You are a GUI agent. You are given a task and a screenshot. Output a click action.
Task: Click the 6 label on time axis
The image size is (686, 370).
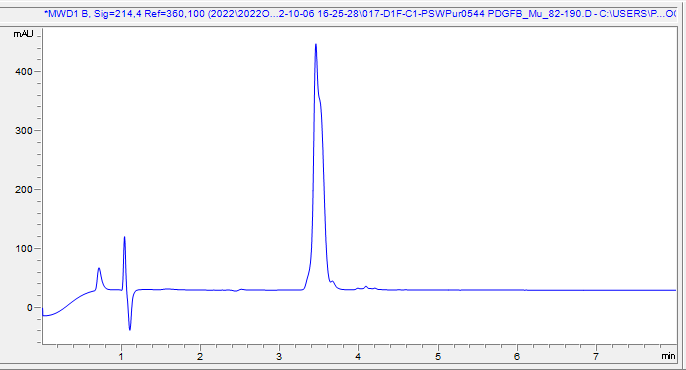[517, 356]
